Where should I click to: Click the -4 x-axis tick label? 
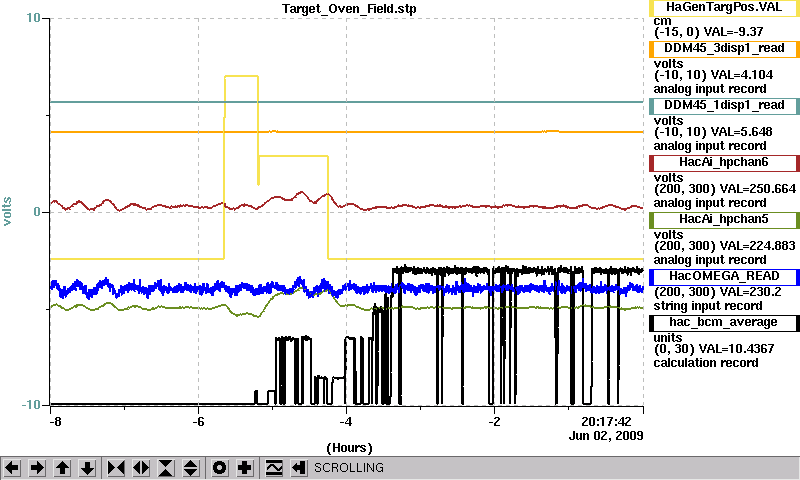coord(346,422)
